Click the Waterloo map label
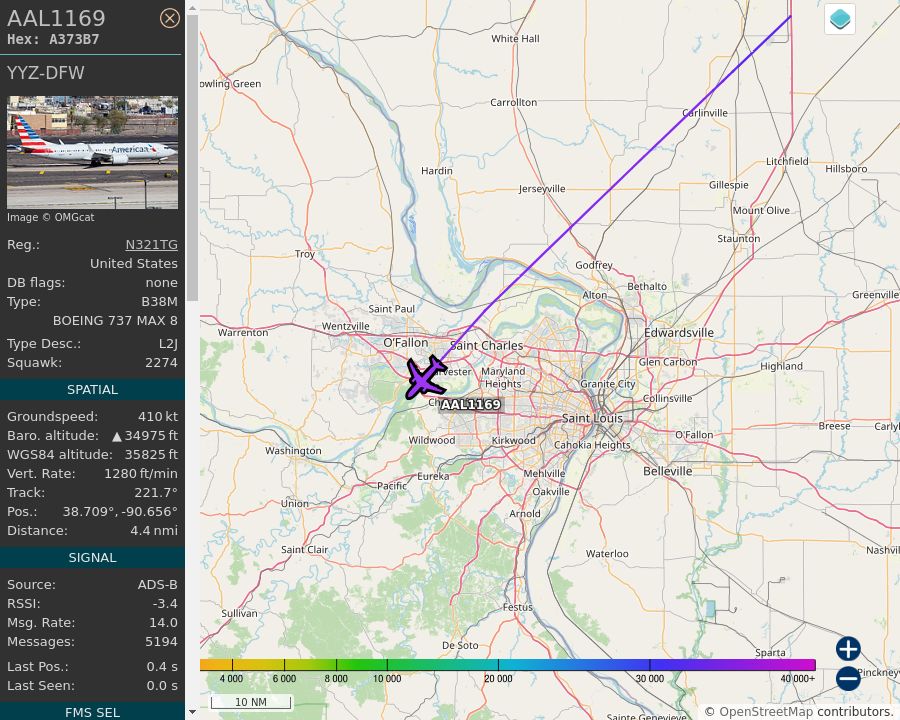Image resolution: width=900 pixels, height=720 pixels. 607,553
